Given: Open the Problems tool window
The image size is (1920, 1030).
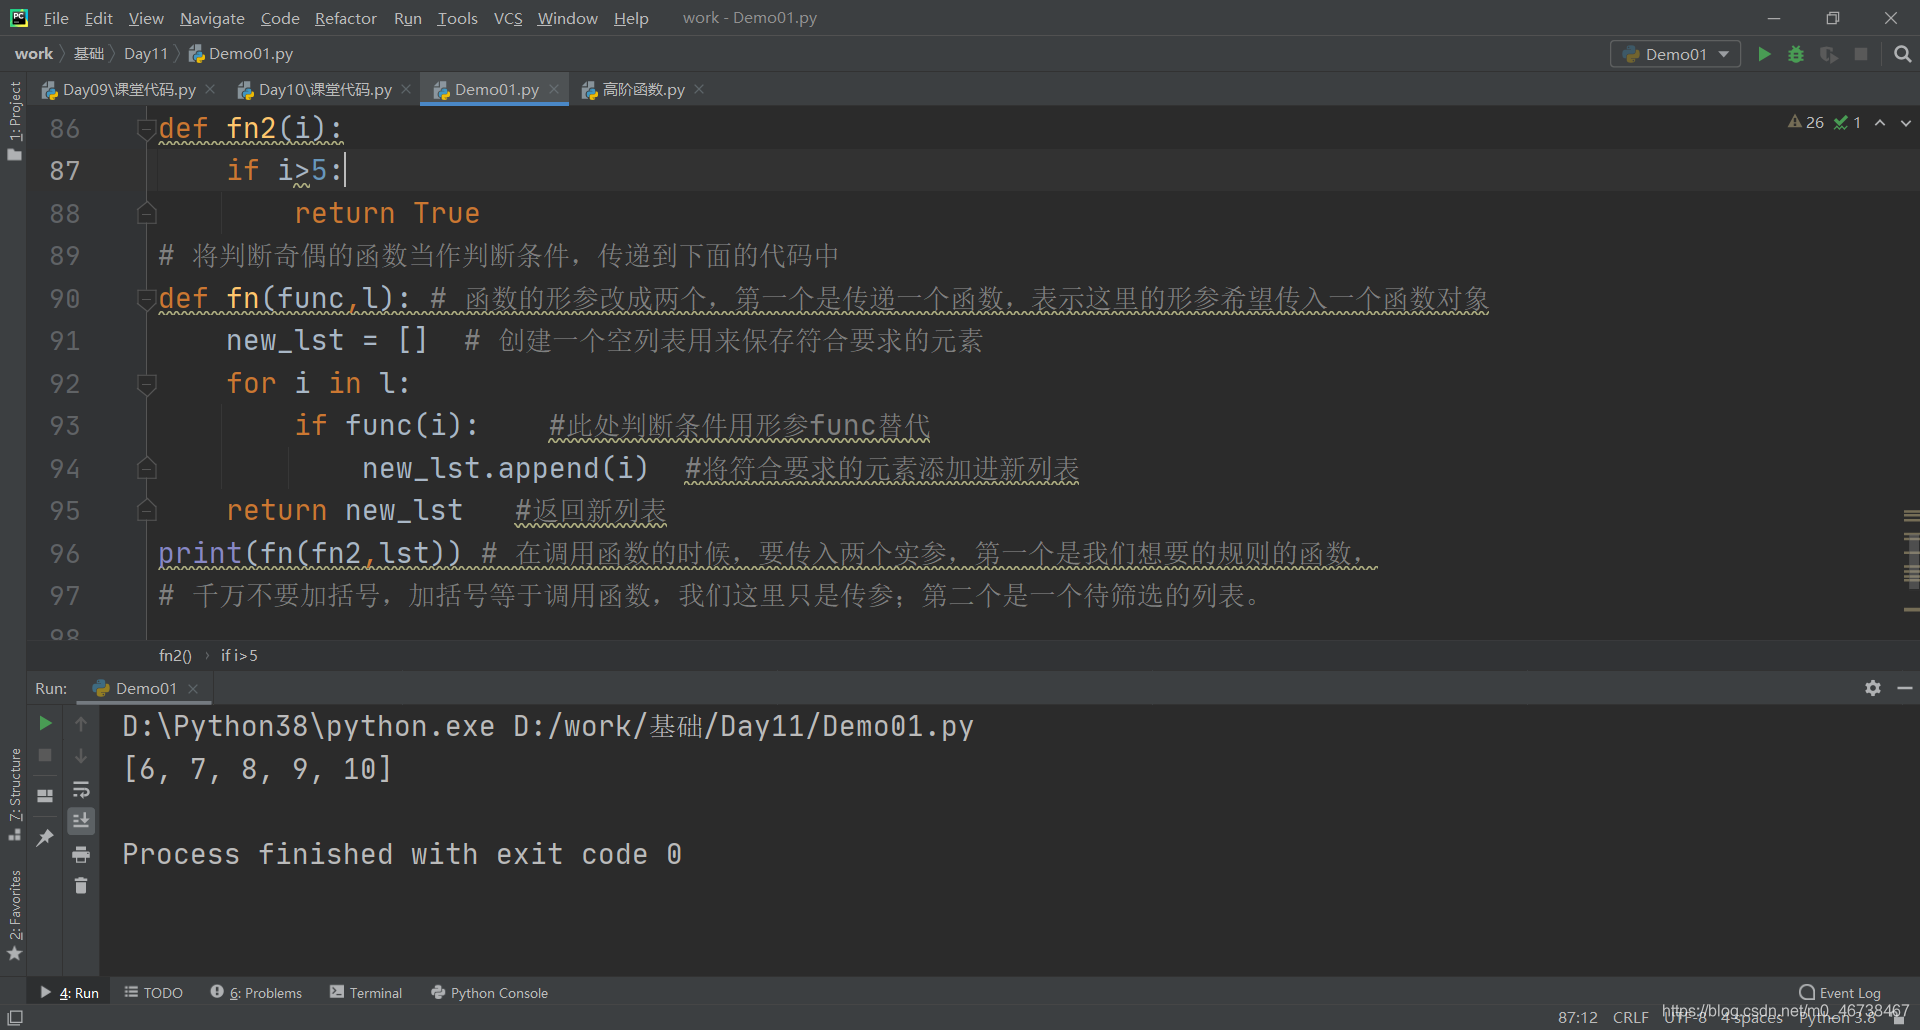Looking at the screenshot, I should coord(256,992).
